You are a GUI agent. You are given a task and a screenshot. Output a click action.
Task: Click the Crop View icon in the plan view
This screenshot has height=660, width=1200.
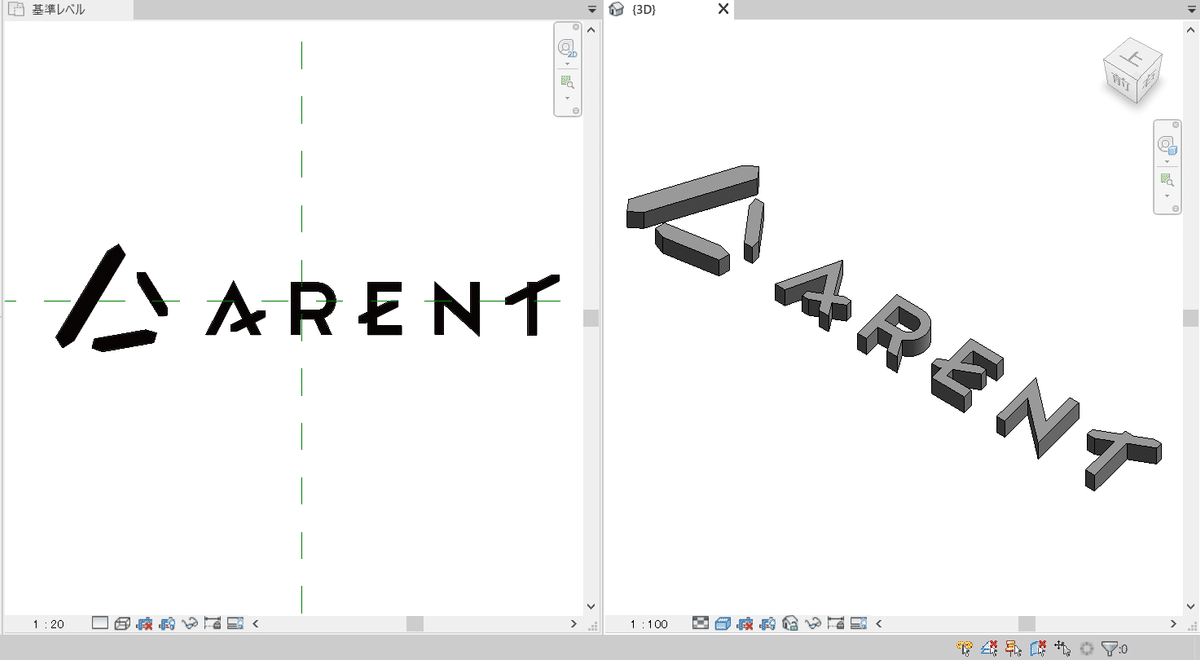(212, 623)
